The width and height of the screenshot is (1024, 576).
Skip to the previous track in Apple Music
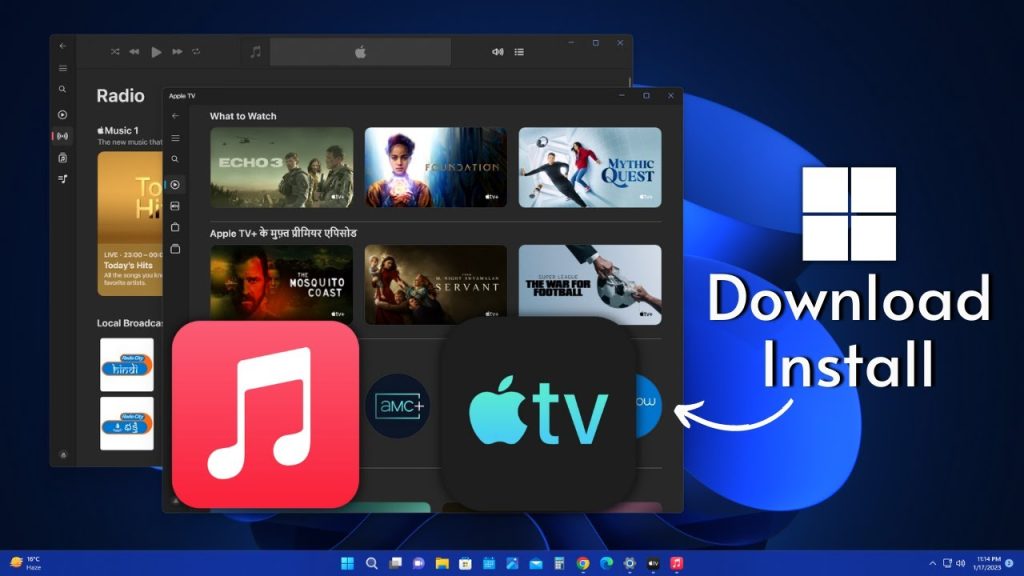click(135, 52)
